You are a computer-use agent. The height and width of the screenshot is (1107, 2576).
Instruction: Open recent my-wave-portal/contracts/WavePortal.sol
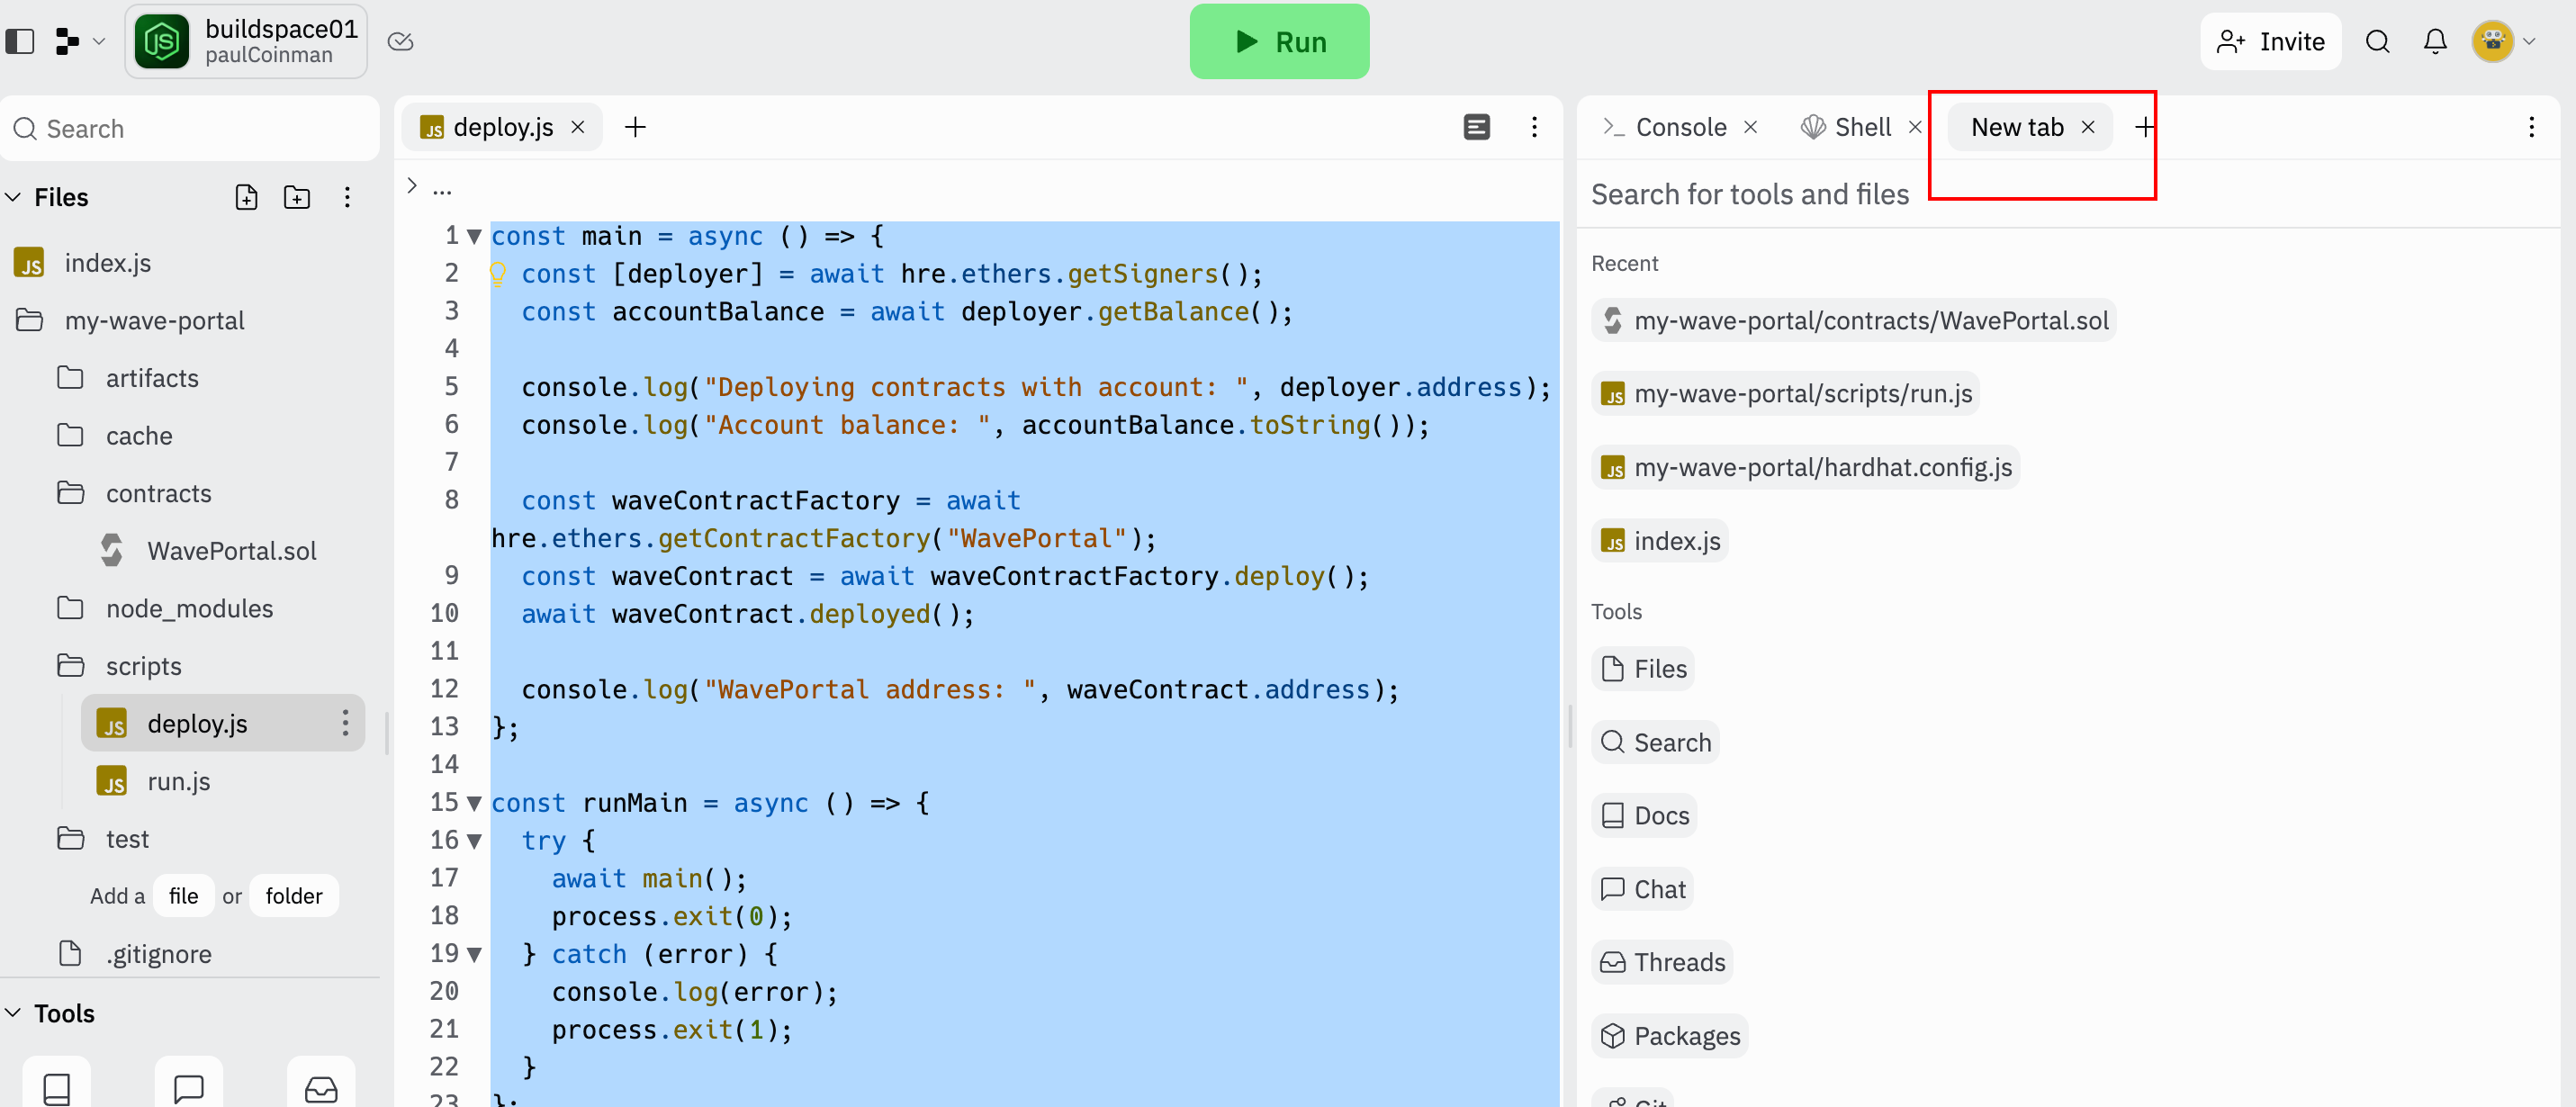pos(1853,320)
